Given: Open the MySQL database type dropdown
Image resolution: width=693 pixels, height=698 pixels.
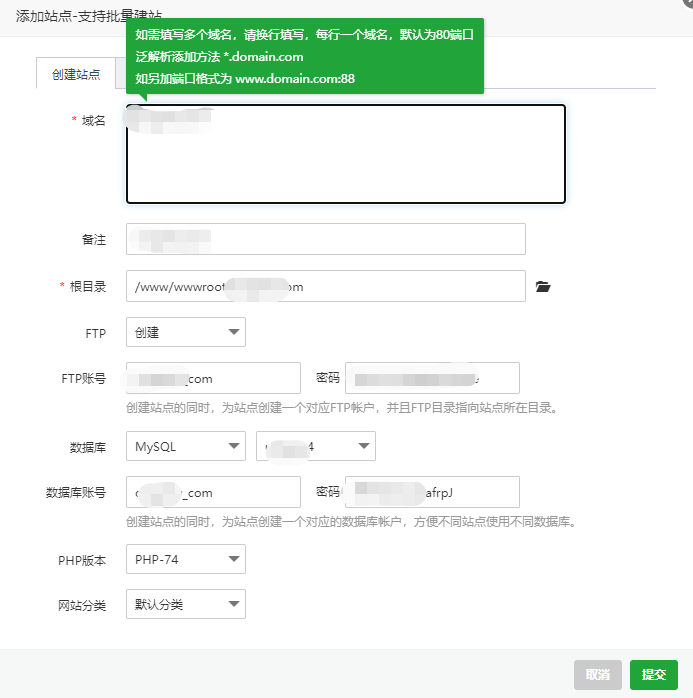Looking at the screenshot, I should (186, 446).
